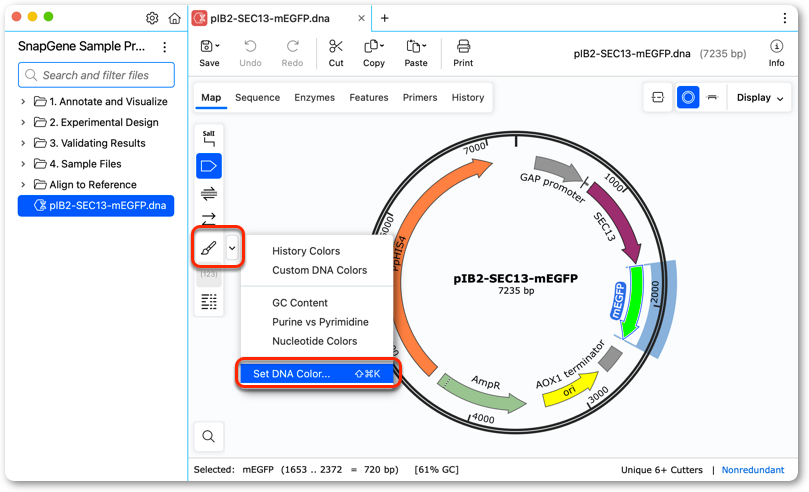Choose Nucleotide Colors menu item
The height and width of the screenshot is (492, 809).
pos(317,341)
